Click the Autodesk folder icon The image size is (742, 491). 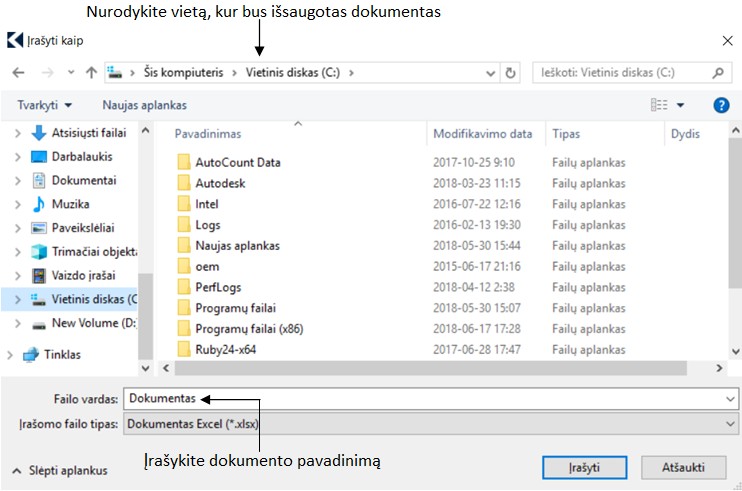pyautogui.click(x=184, y=183)
